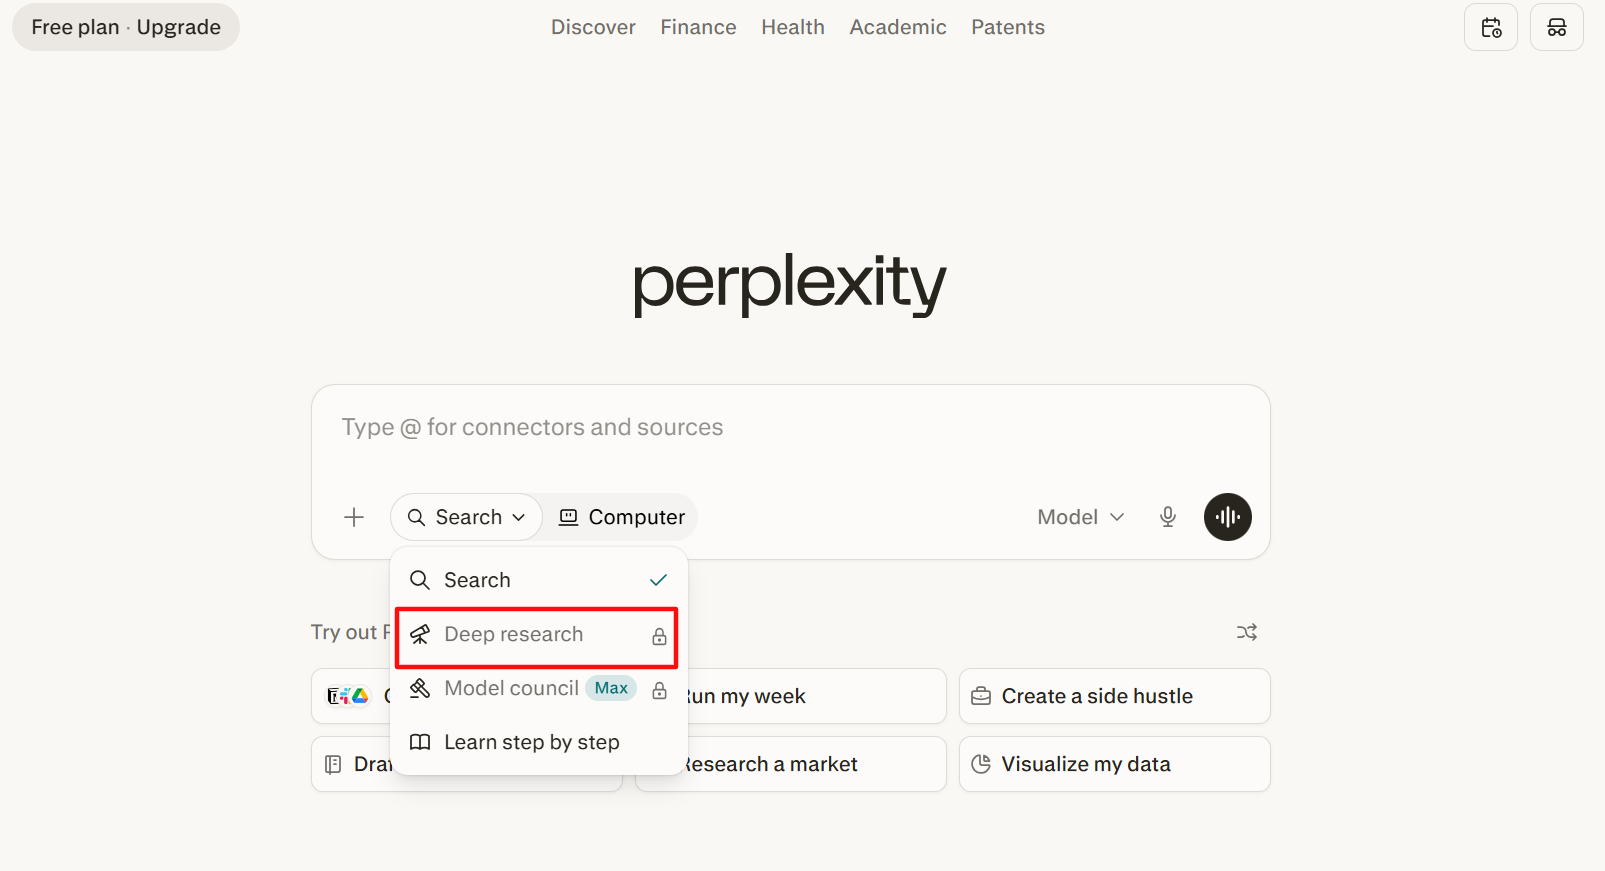Click the incognito icon at top right
Image resolution: width=1605 pixels, height=871 pixels.
(1557, 27)
